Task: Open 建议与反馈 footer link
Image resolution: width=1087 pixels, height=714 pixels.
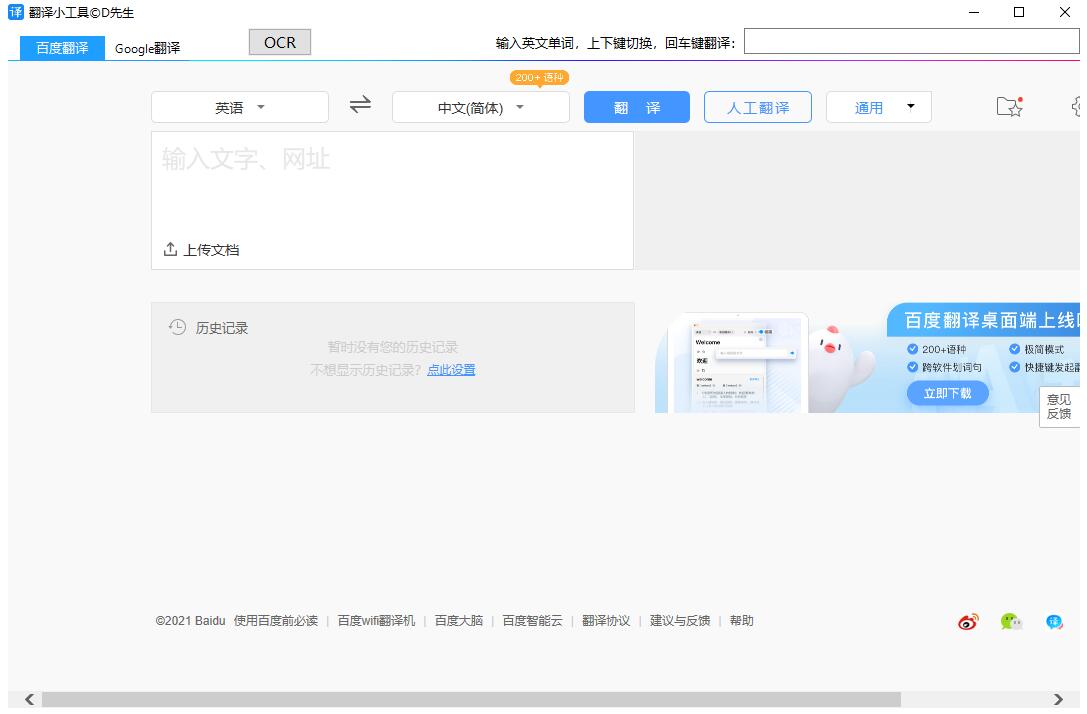Action: pyautogui.click(x=680, y=620)
